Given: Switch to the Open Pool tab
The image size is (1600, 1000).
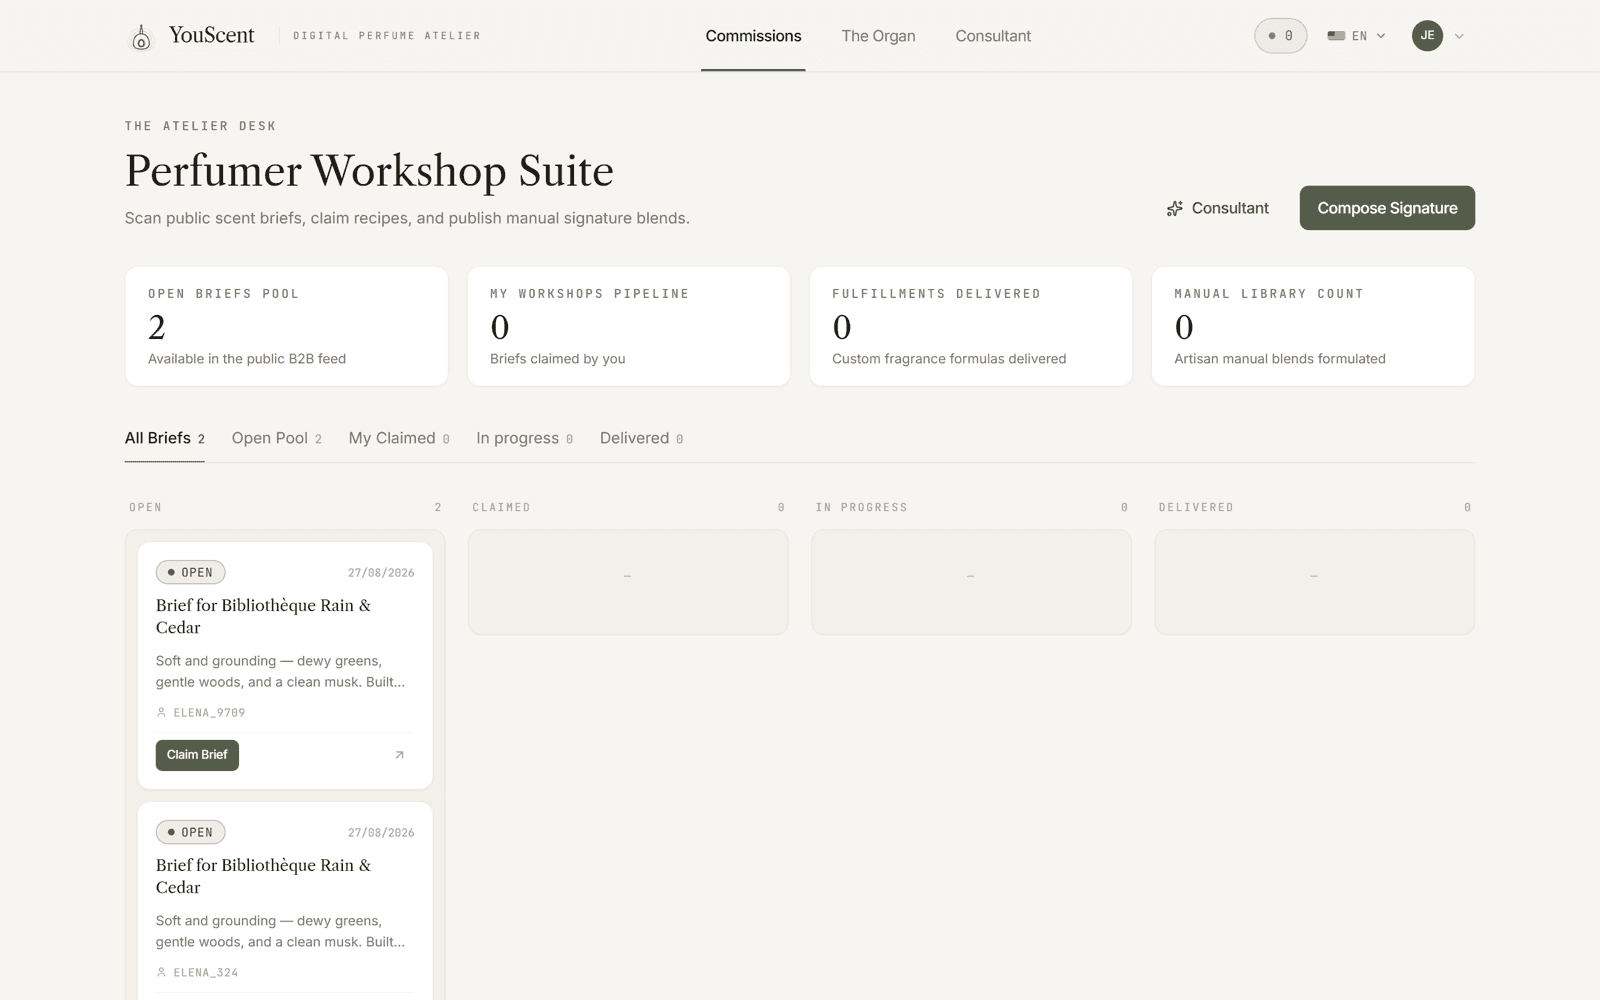Looking at the screenshot, I should (277, 438).
